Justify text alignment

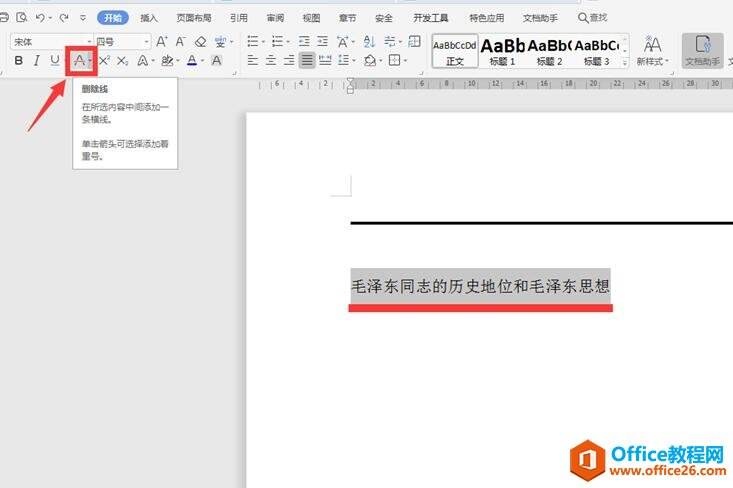point(307,60)
